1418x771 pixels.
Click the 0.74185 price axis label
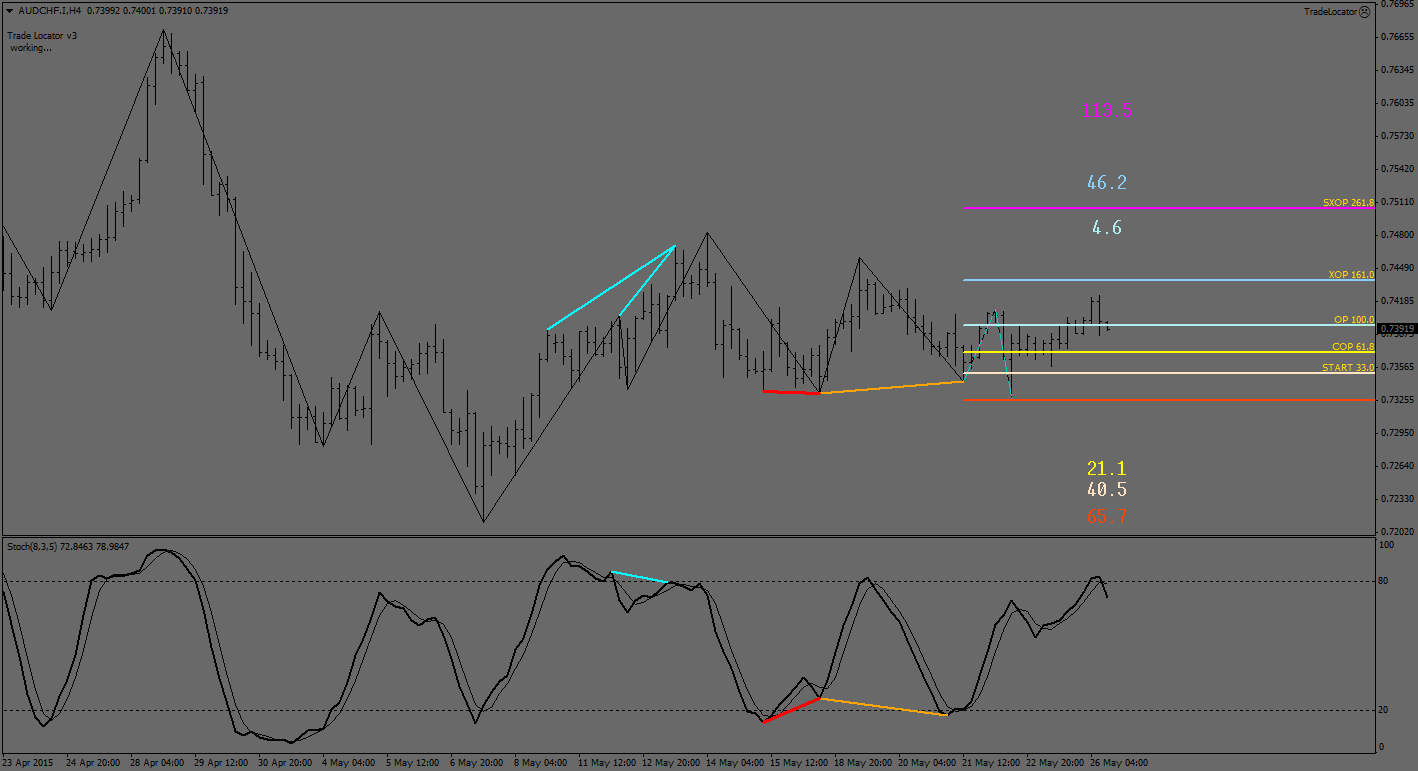(1396, 301)
